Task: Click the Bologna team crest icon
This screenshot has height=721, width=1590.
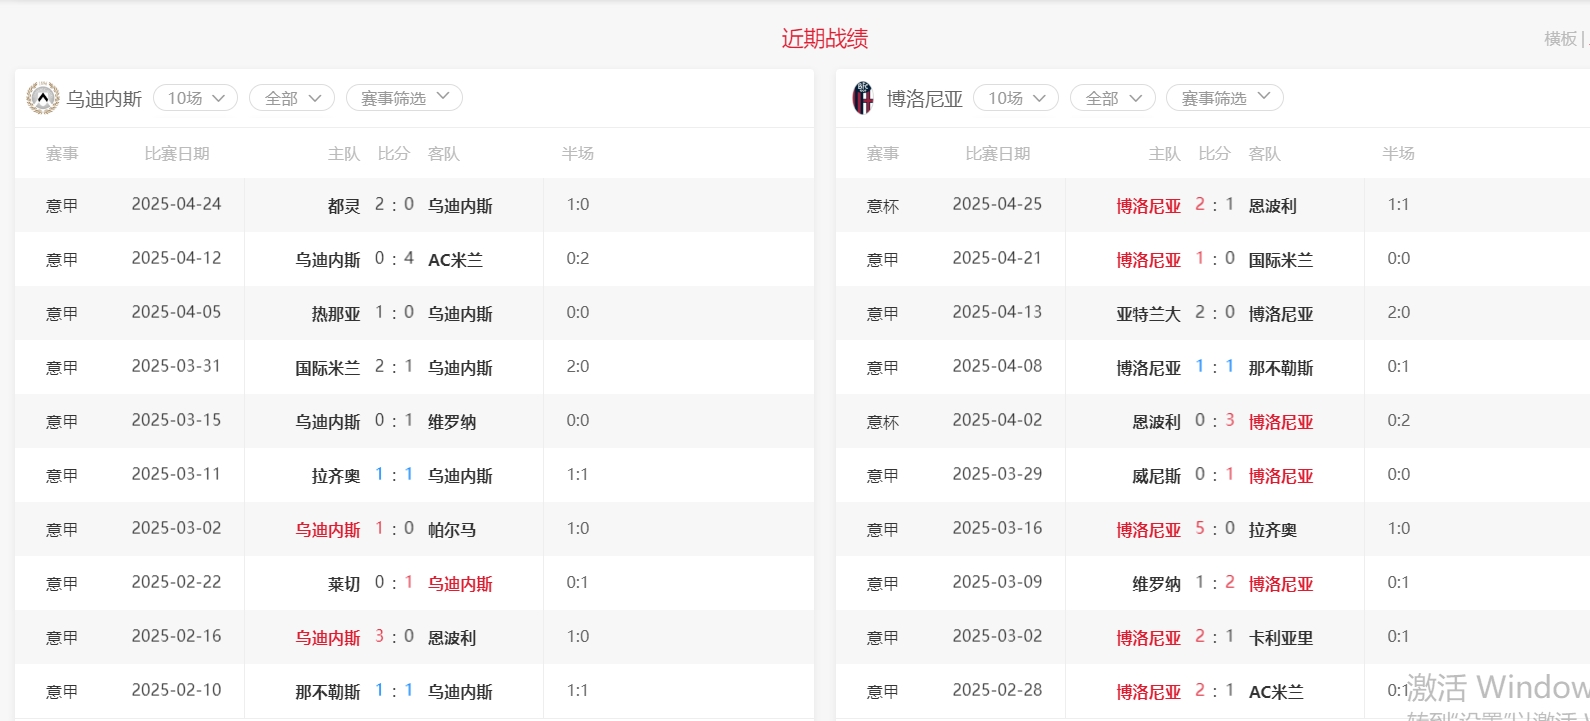Action: (x=862, y=98)
